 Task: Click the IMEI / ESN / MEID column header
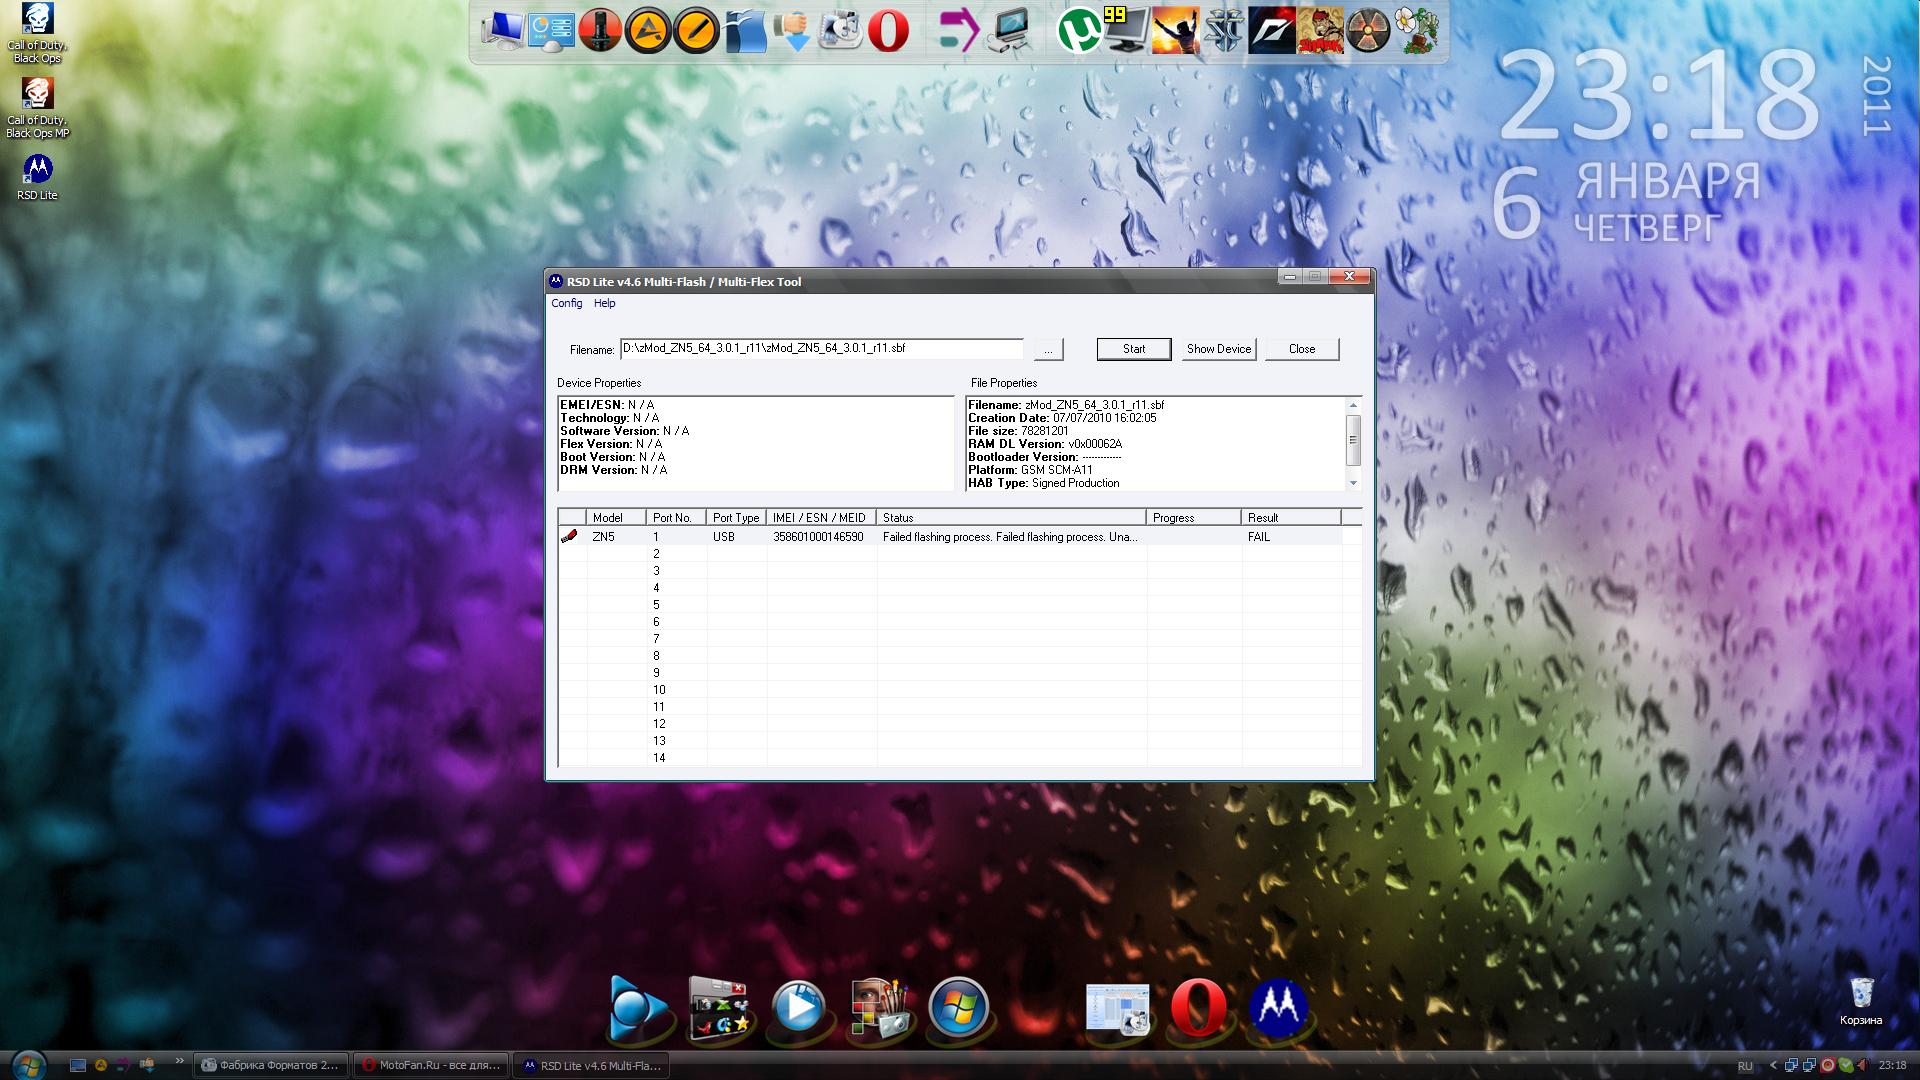822,518
